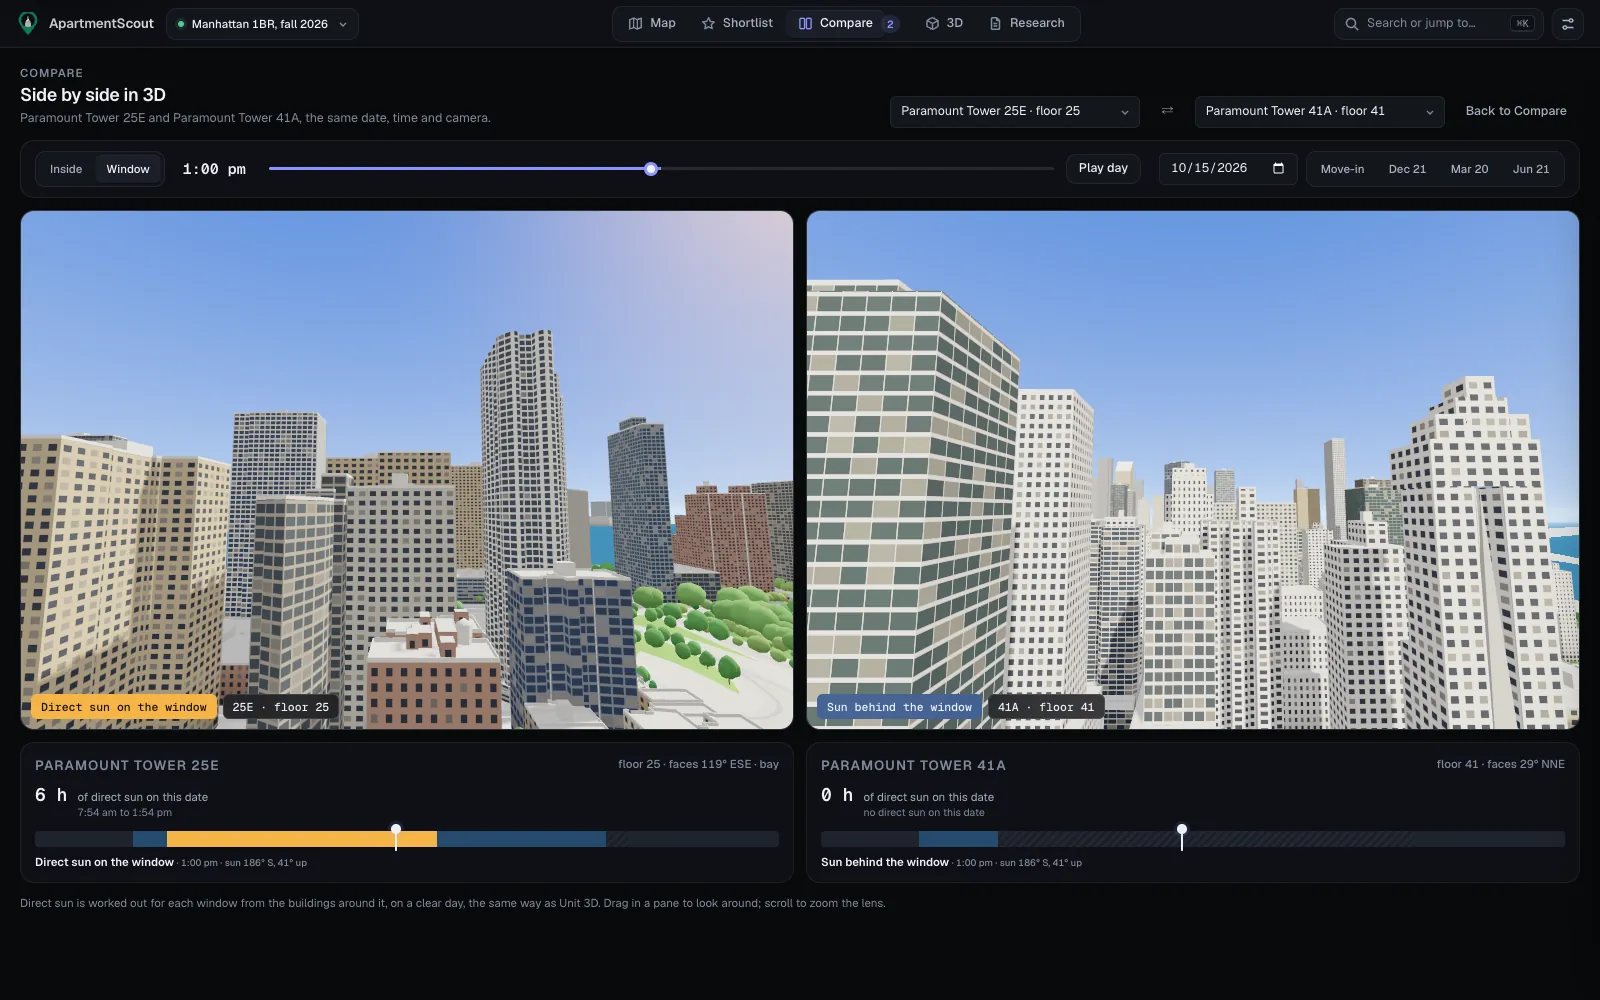Image resolution: width=1600 pixels, height=1000 pixels.
Task: Swap the two compared units
Action: pyautogui.click(x=1167, y=111)
